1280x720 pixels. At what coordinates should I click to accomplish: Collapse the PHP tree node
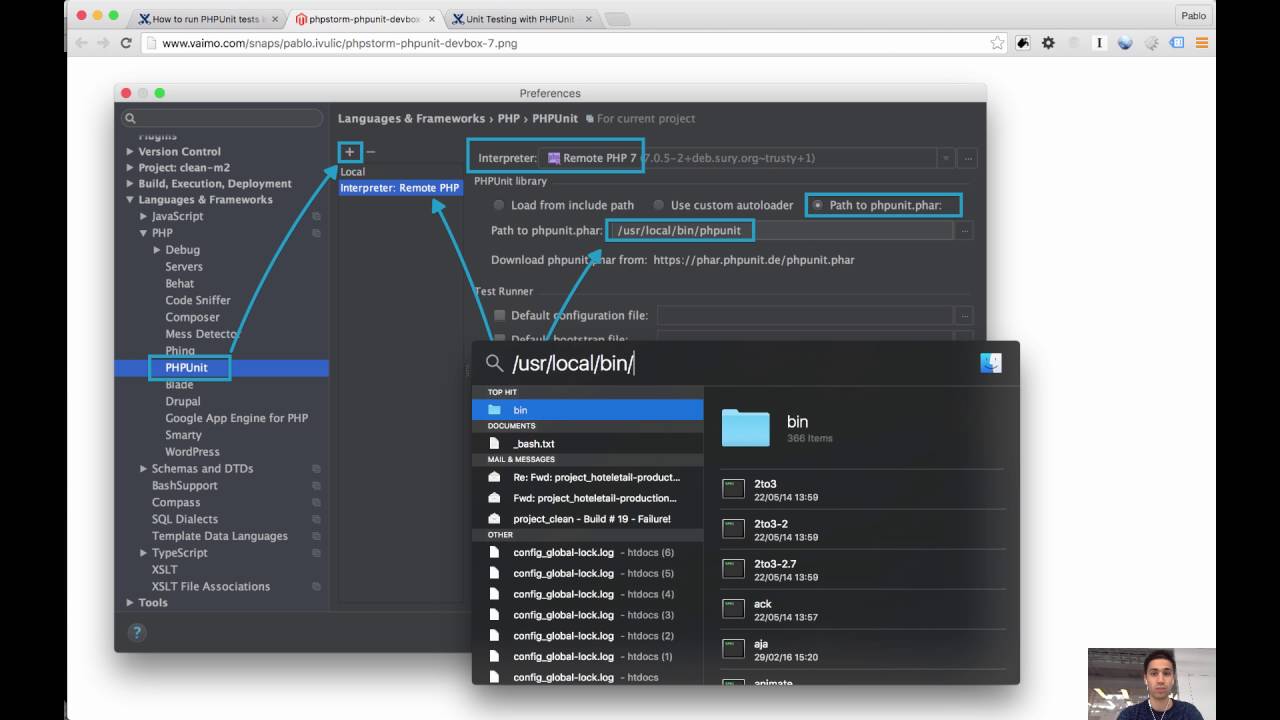[143, 233]
